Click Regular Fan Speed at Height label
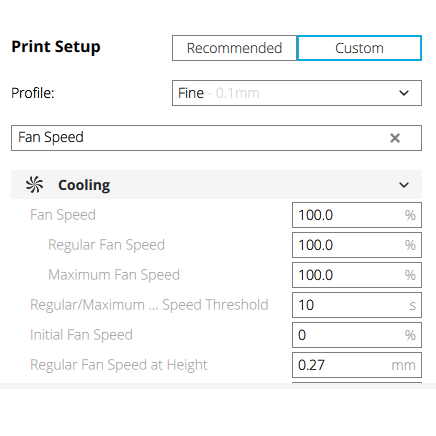The width and height of the screenshot is (436, 436). tap(119, 365)
